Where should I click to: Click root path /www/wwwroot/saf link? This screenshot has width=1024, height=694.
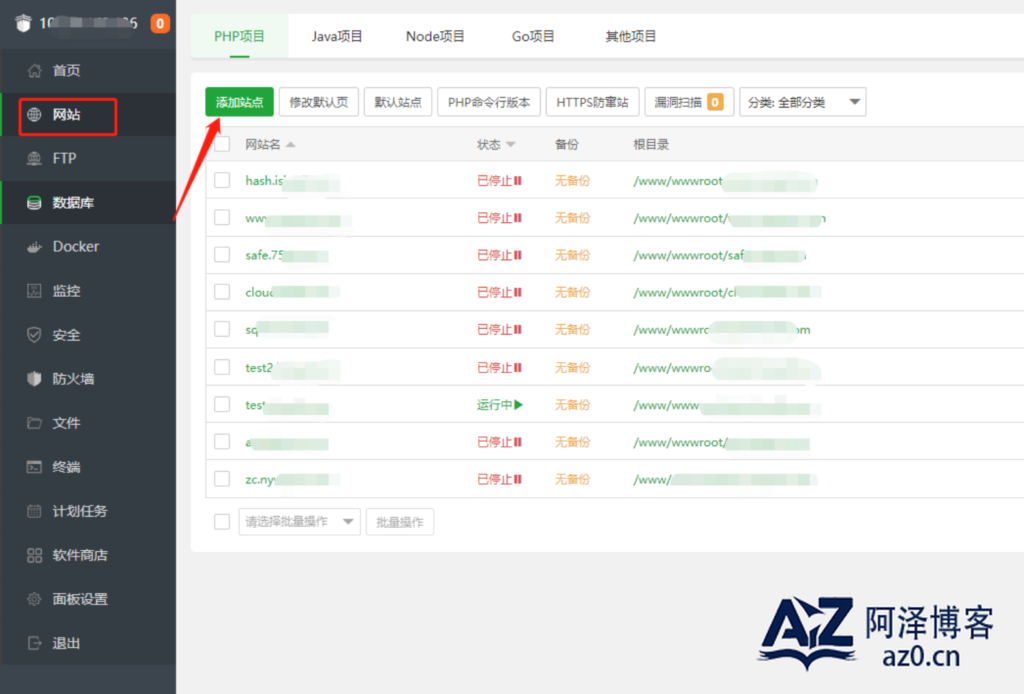pyautogui.click(x=719, y=255)
